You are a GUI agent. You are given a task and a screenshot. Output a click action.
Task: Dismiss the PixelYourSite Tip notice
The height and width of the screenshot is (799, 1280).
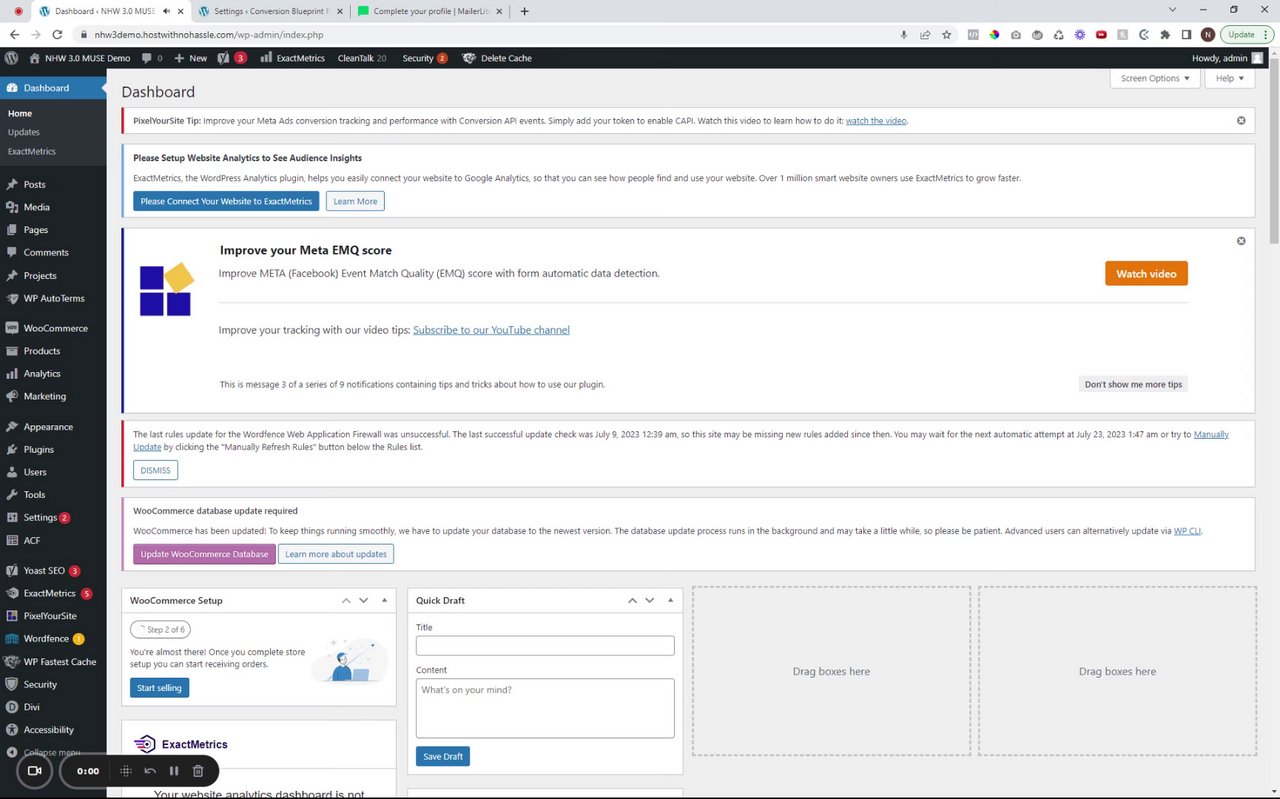pos(1241,120)
